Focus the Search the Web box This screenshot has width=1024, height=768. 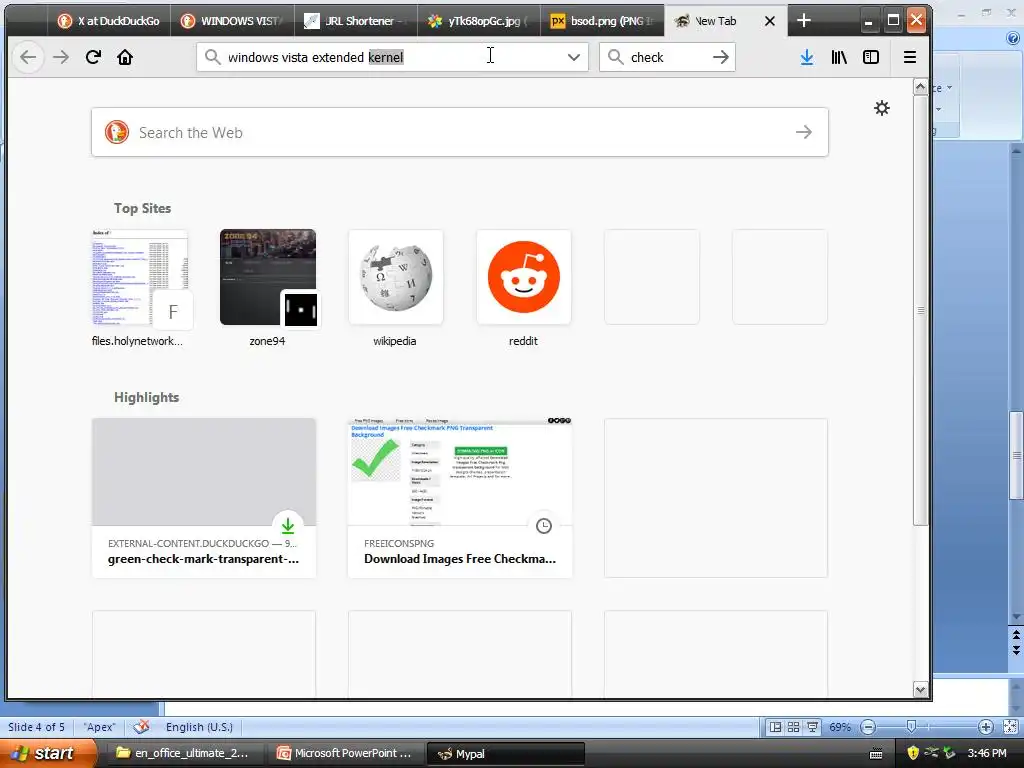point(460,133)
